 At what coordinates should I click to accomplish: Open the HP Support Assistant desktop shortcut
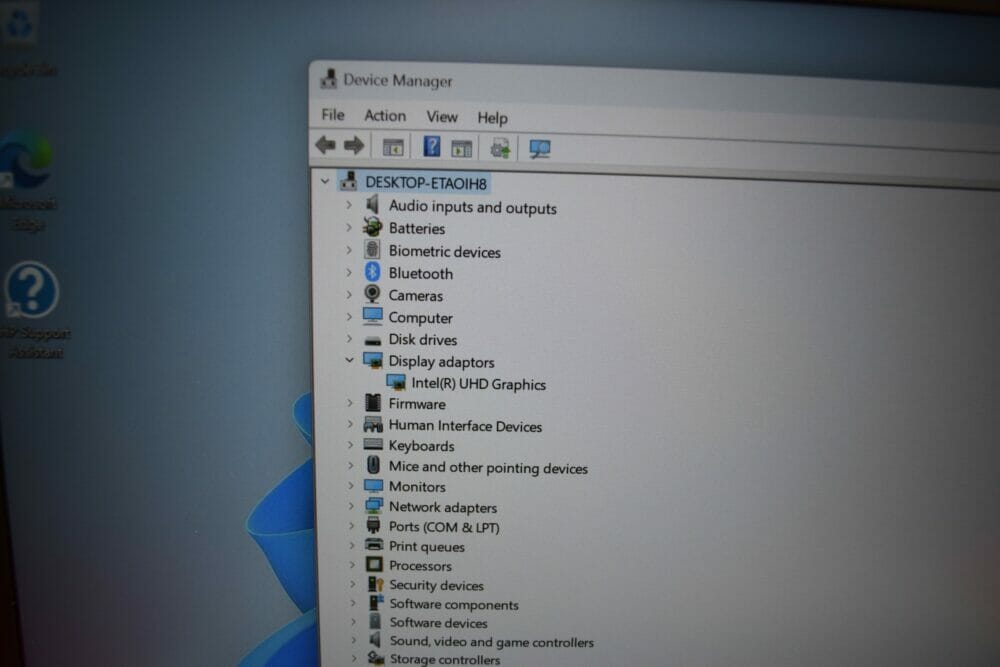33,309
